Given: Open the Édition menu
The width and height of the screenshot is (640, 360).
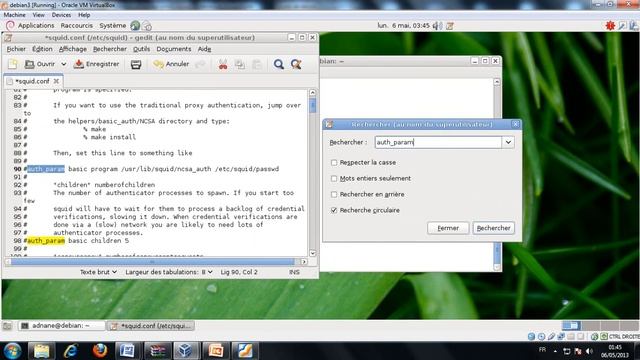Looking at the screenshot, I should pos(42,49).
